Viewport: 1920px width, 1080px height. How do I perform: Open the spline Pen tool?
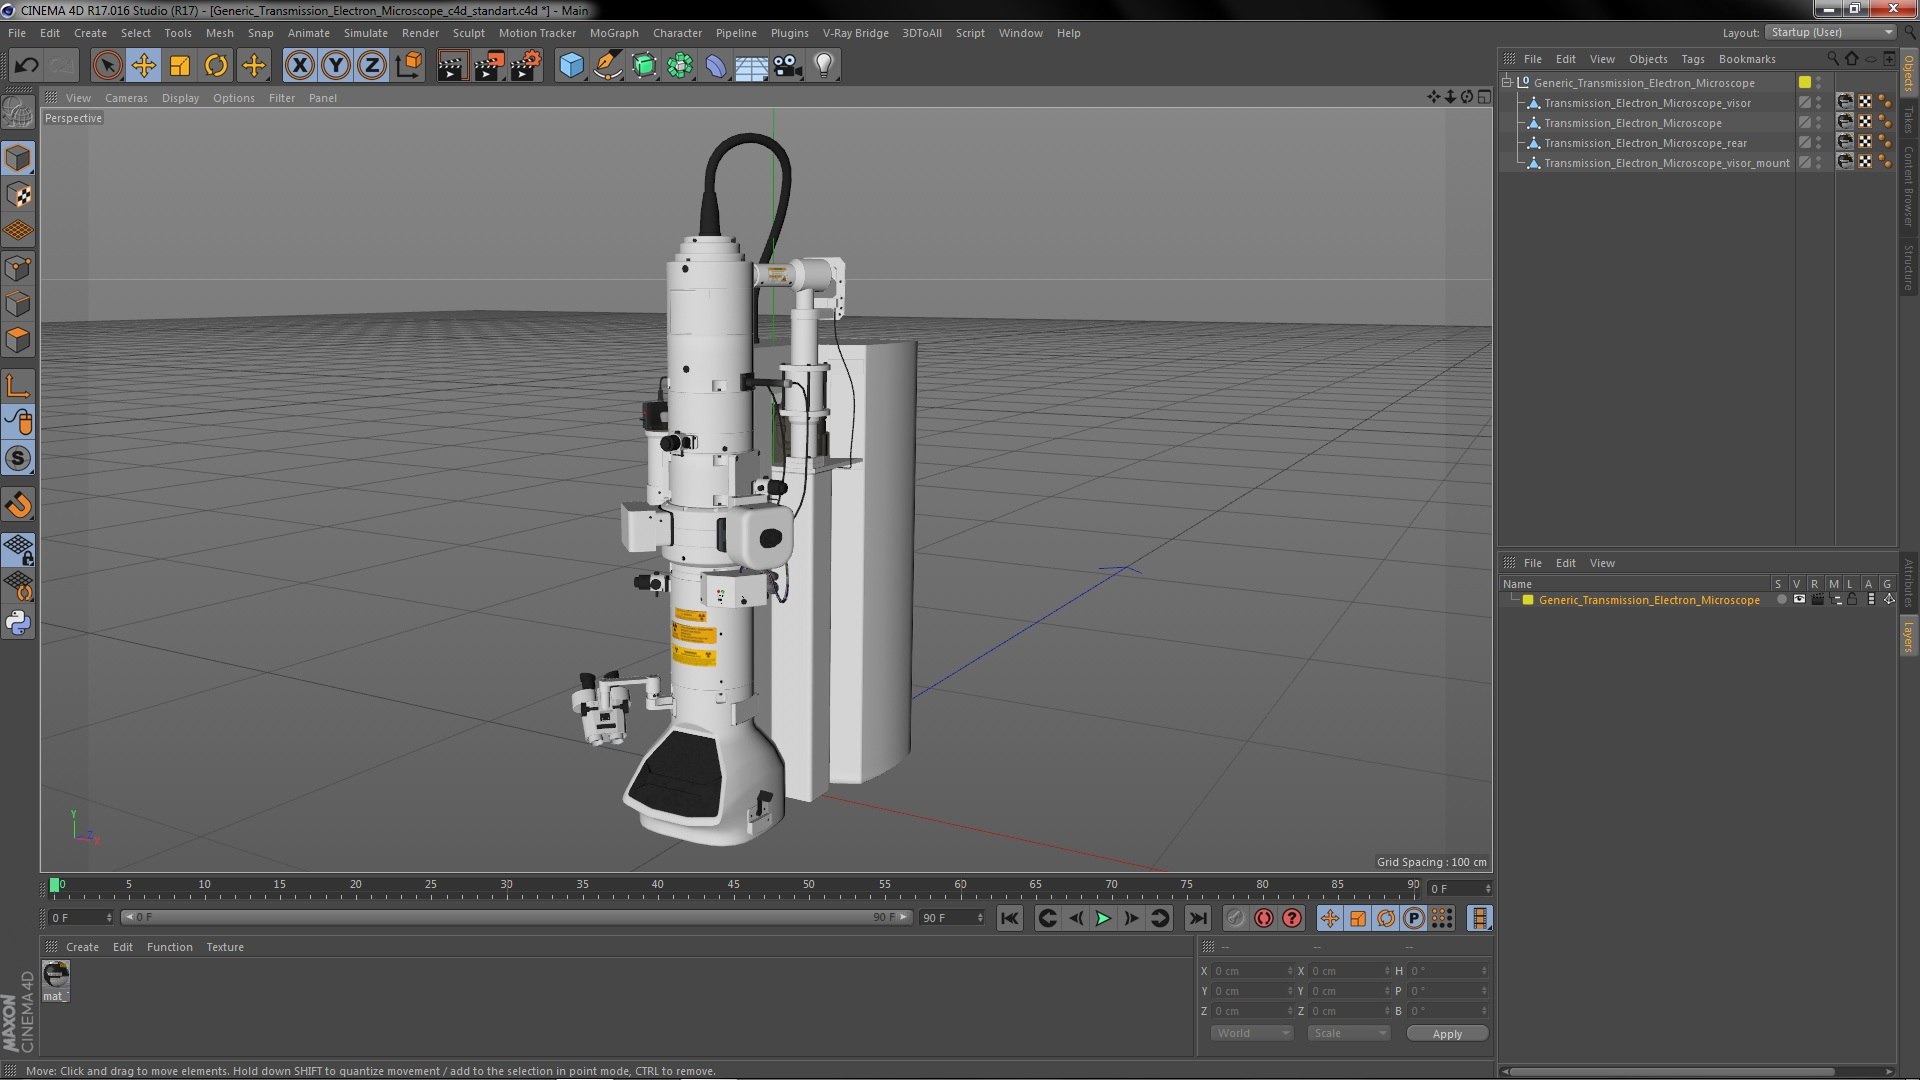pos(607,66)
